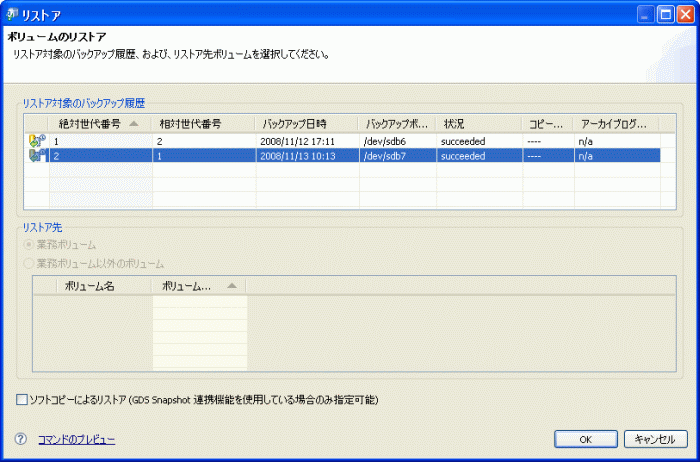
Task: Enable the ソフトコピーによるリストア checkbox
Action: coord(22,400)
